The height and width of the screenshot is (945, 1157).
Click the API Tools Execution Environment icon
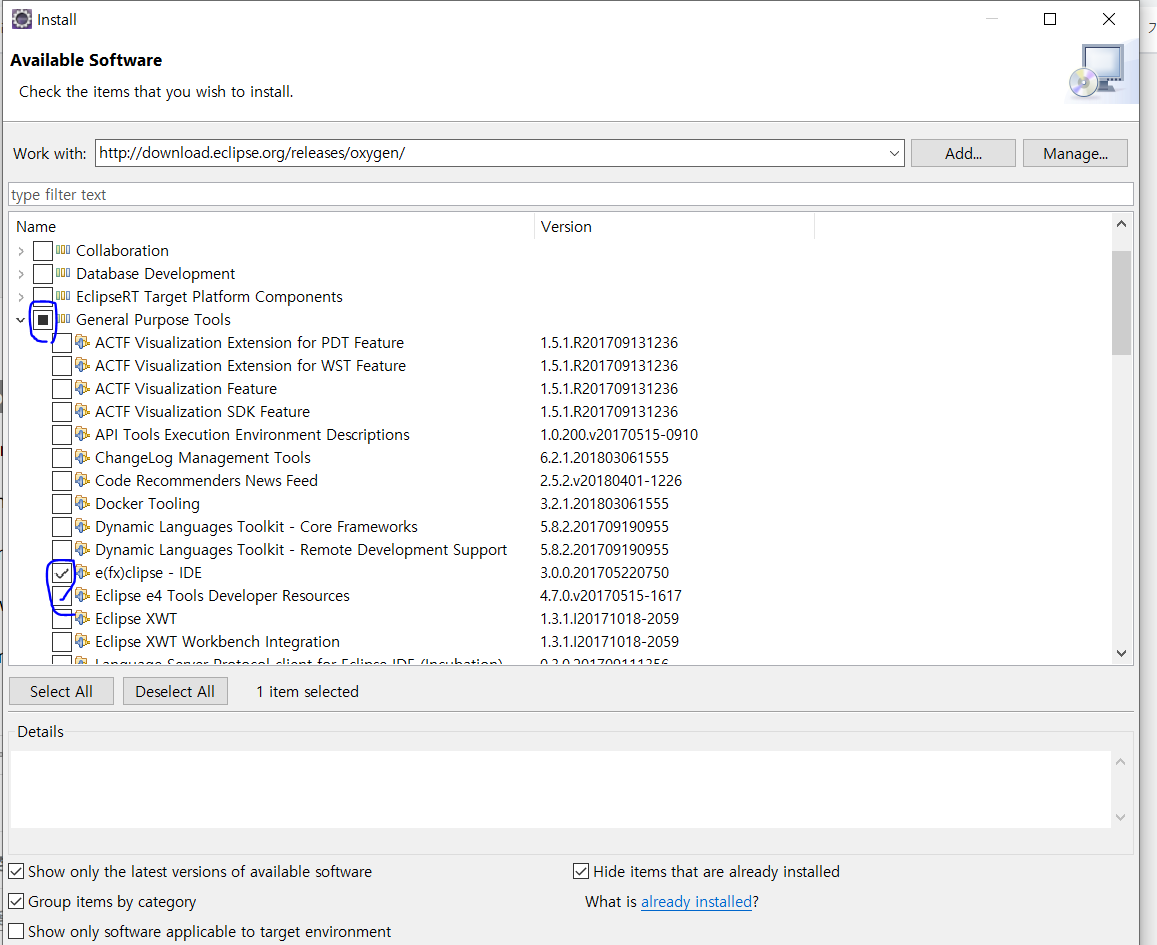pos(83,434)
